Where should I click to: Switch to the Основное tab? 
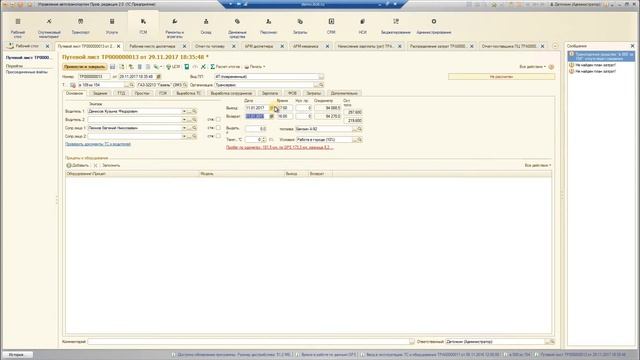point(75,93)
